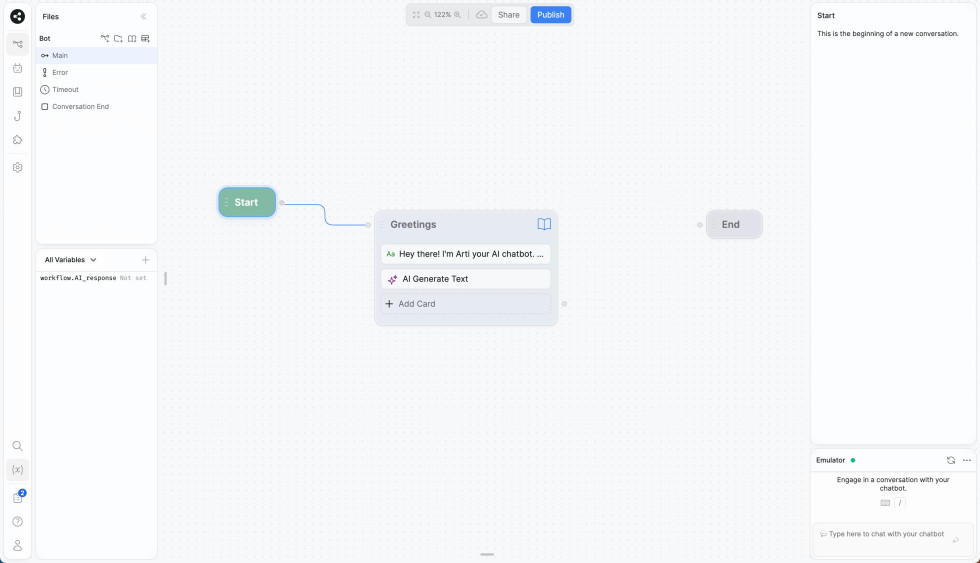
Task: Click the emulator chat input field
Action: (882, 535)
